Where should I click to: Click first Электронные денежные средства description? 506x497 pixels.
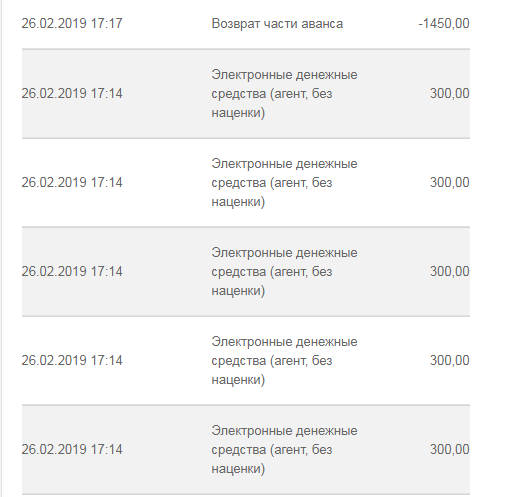pos(284,94)
